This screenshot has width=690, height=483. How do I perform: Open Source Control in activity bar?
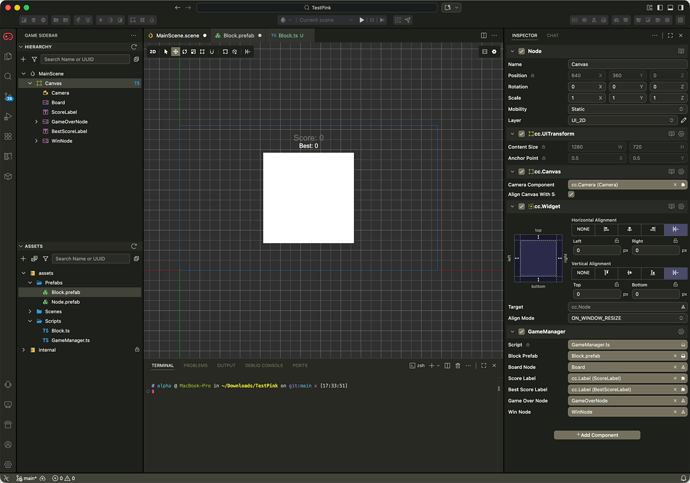8,96
